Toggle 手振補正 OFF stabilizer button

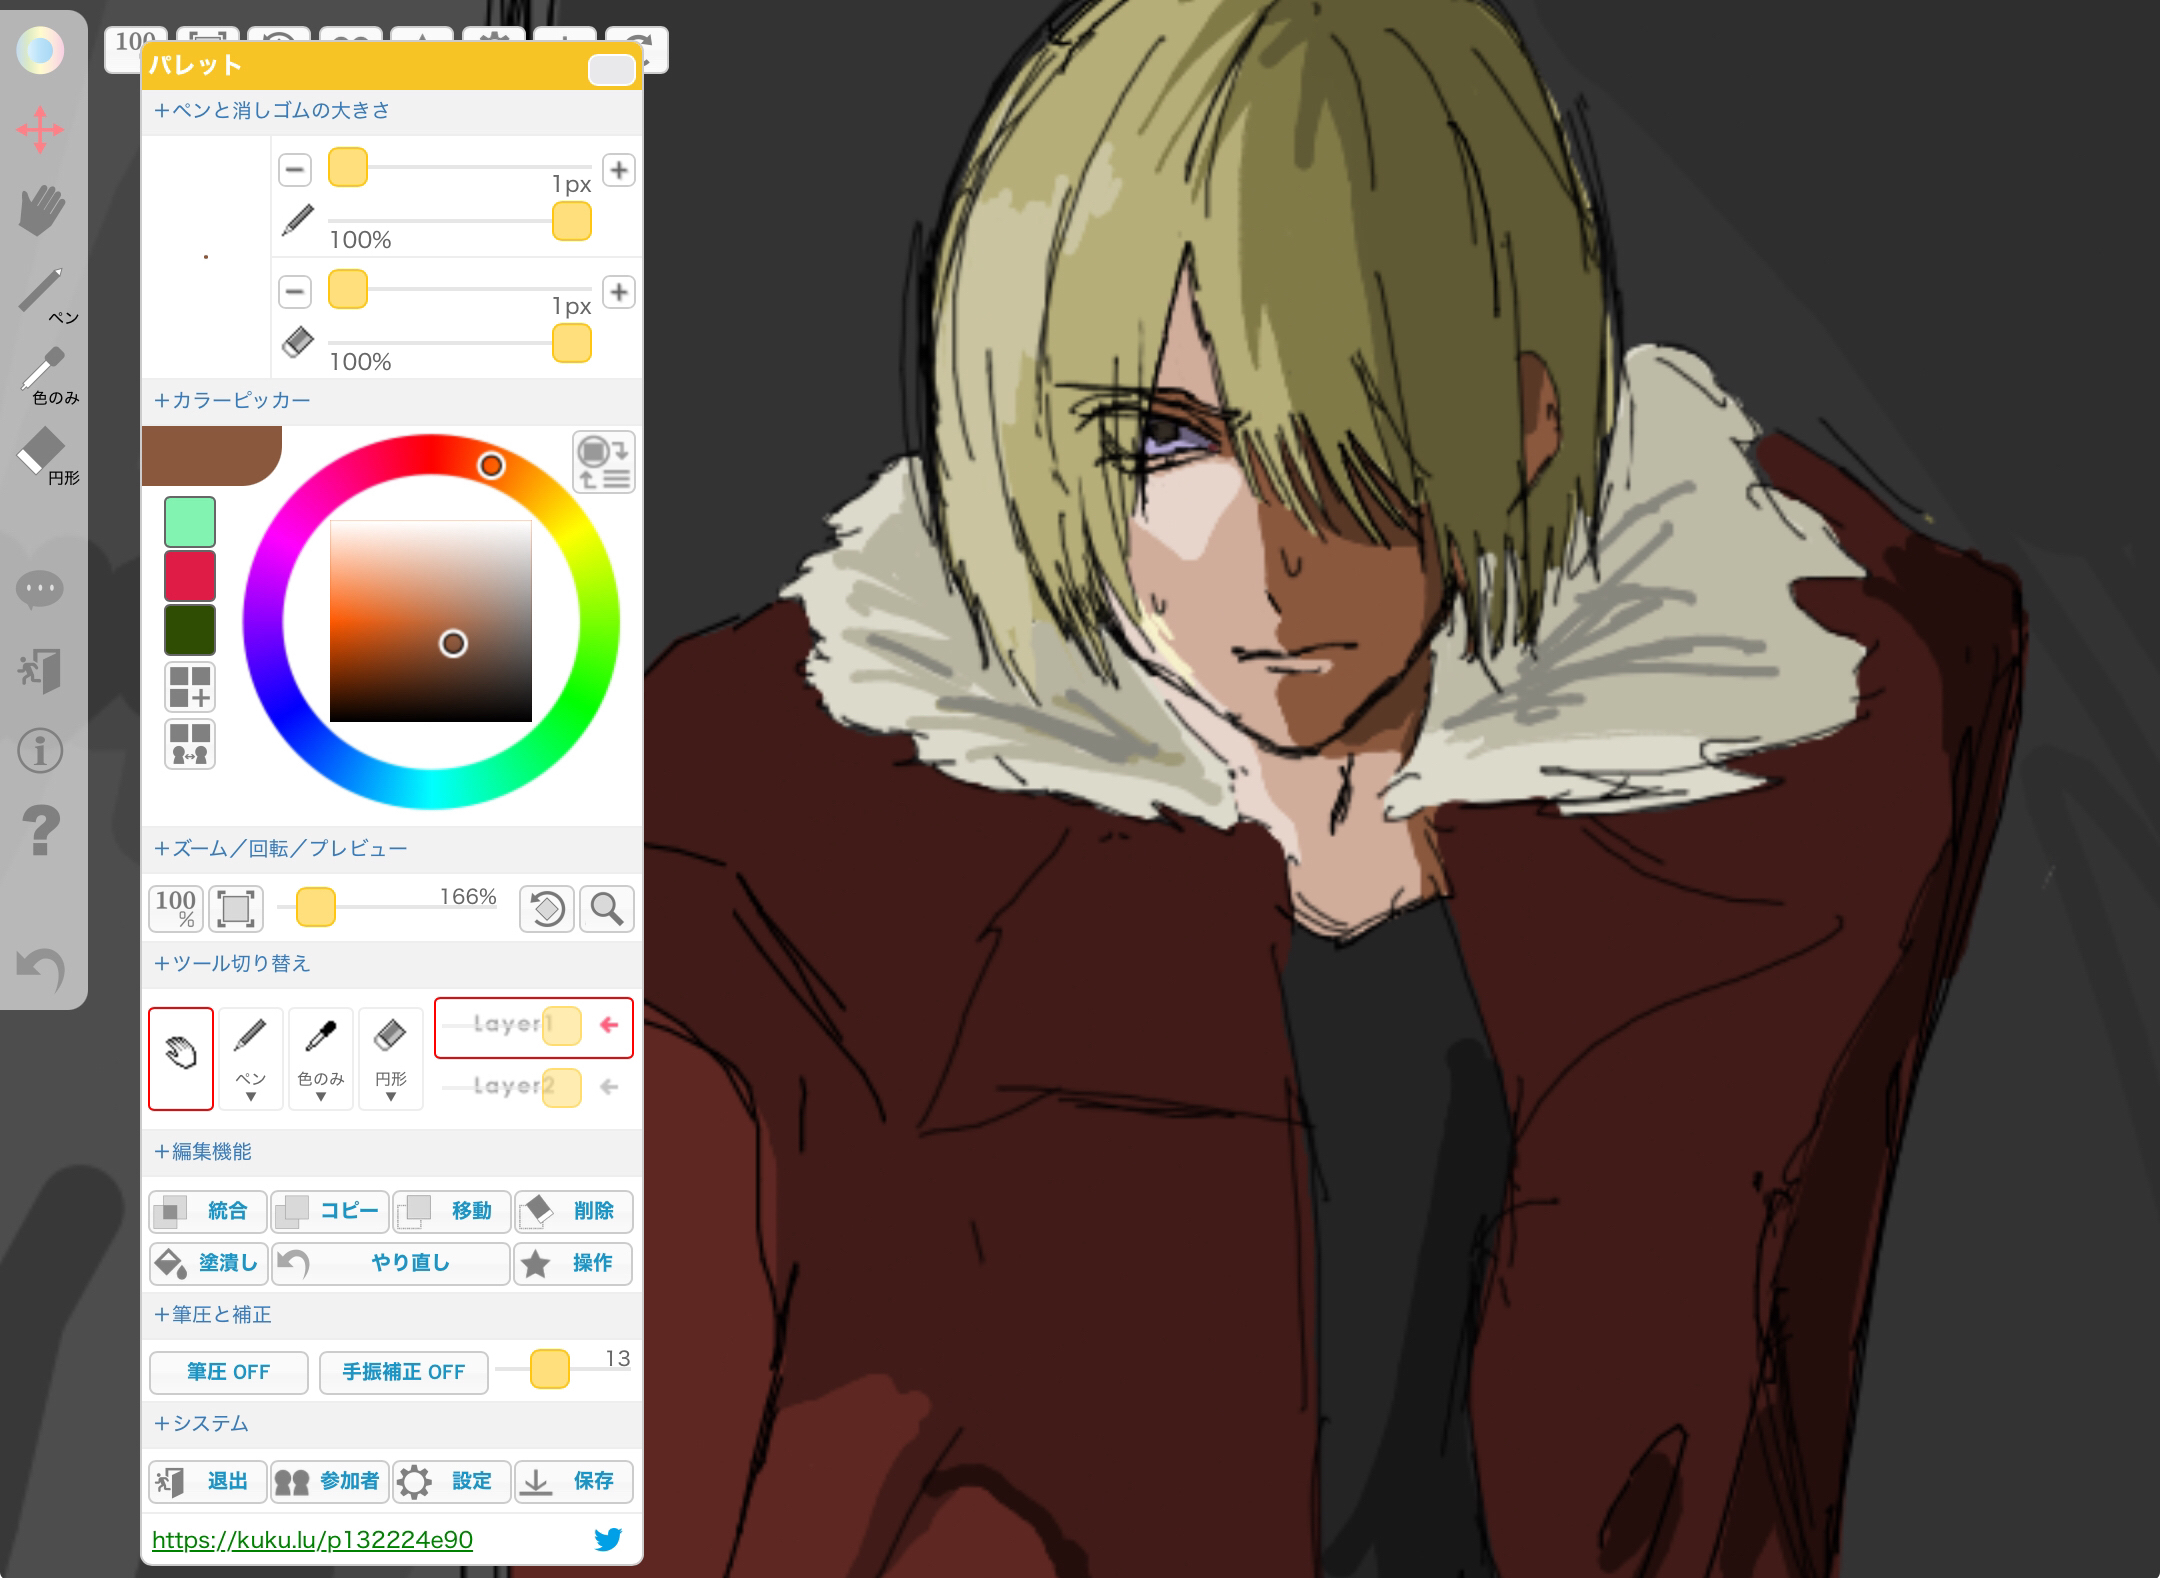tap(404, 1372)
